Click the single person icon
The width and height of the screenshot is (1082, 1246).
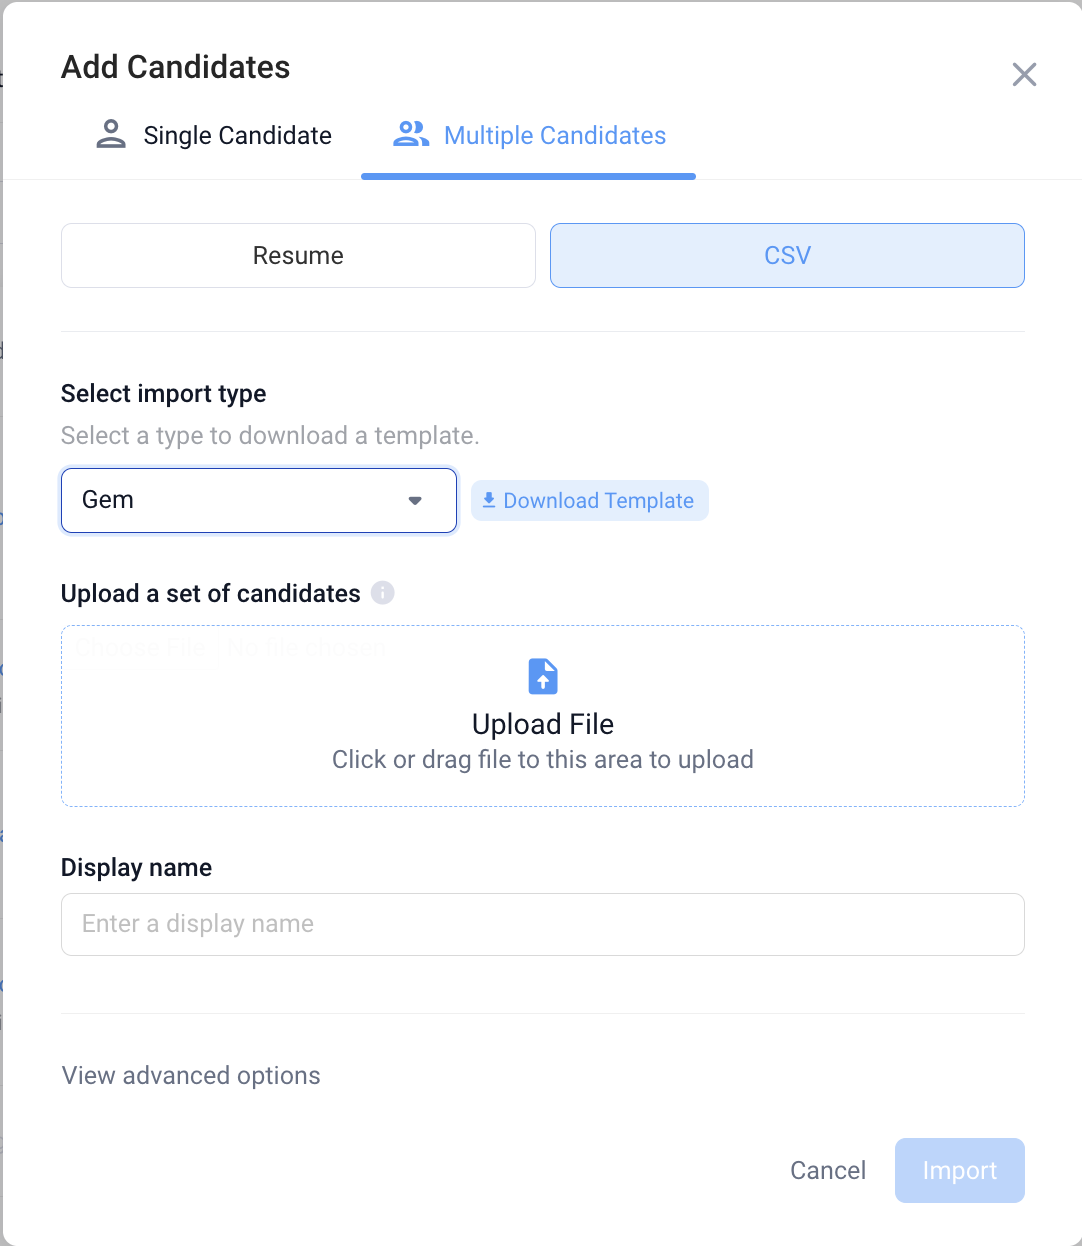click(x=111, y=135)
